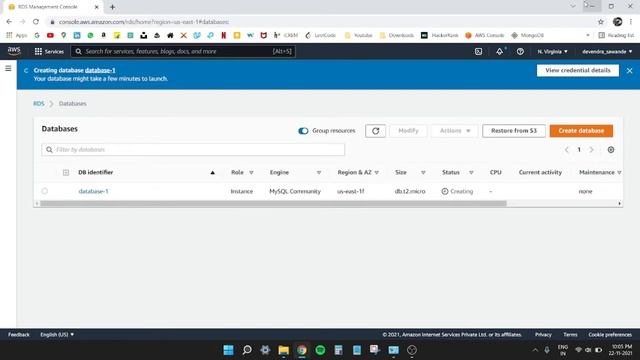
Task: Show more bookmarks overflow arrow
Action: tap(588, 36)
